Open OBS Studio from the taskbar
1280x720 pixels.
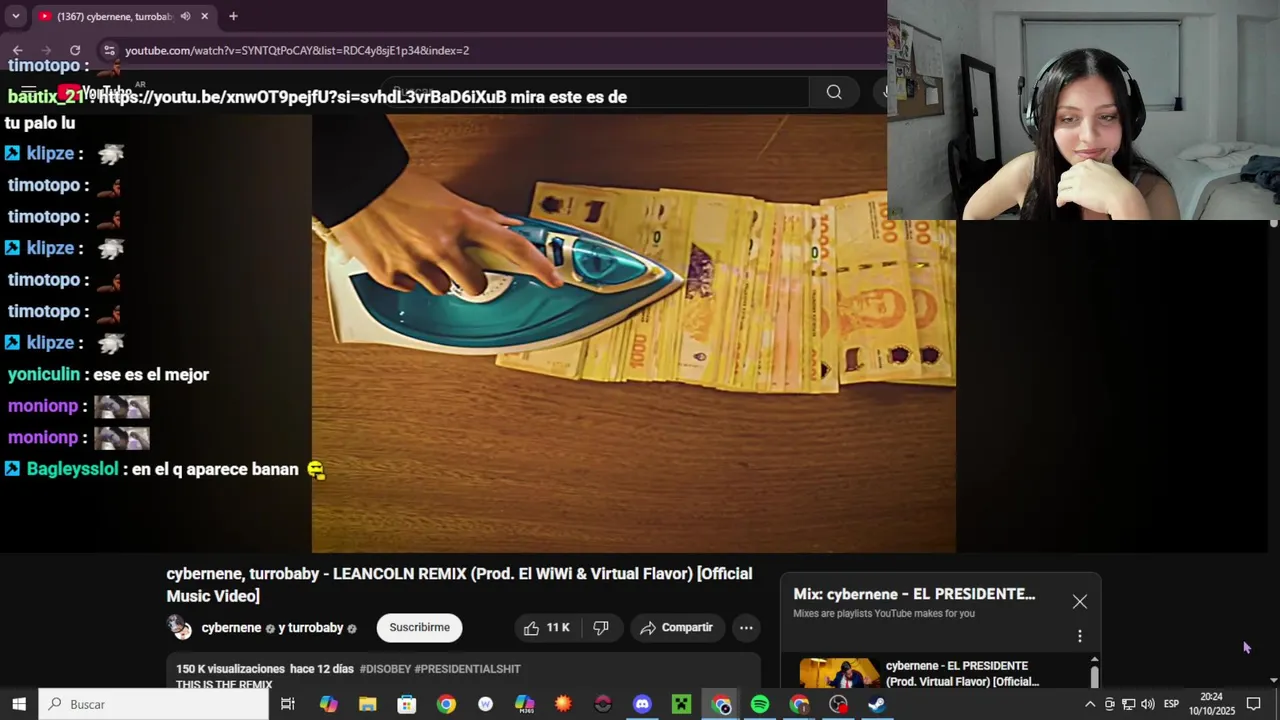tap(838, 704)
